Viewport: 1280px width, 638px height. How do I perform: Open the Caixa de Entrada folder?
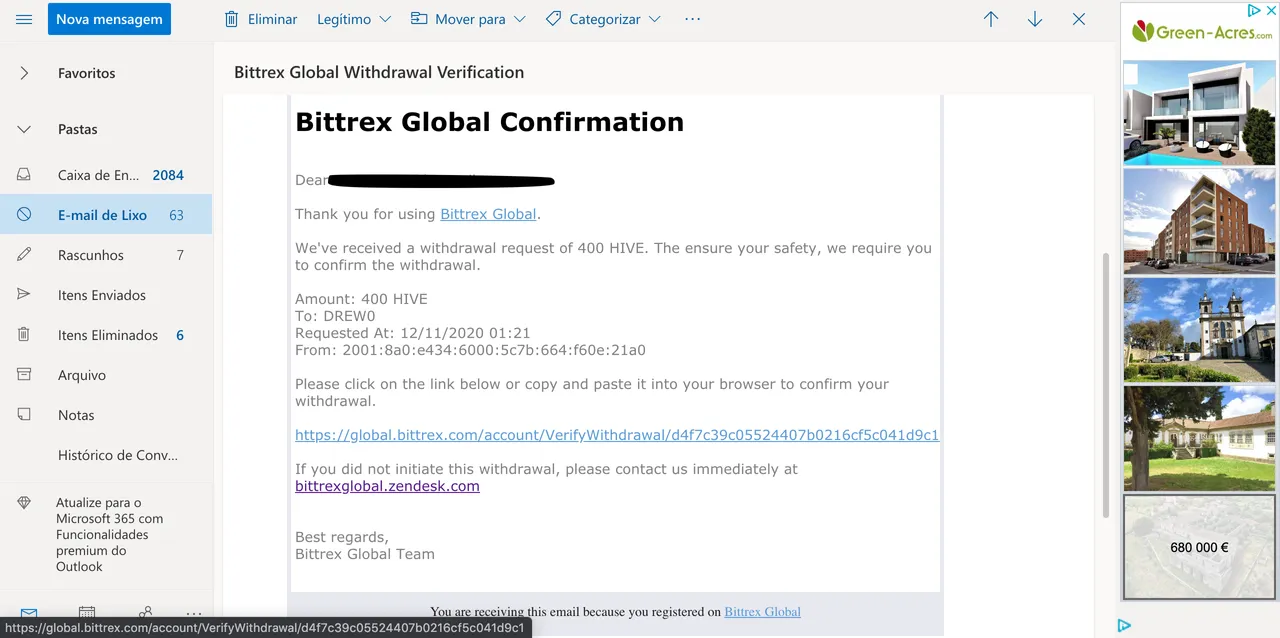pyautogui.click(x=106, y=175)
